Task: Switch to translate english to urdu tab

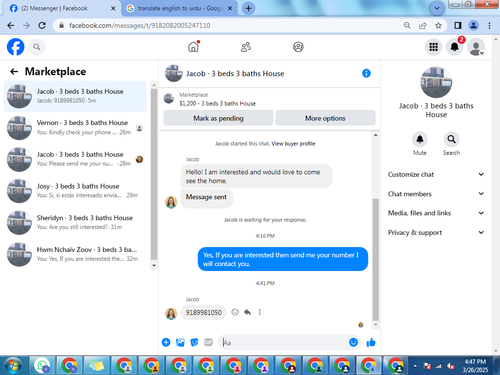Action: [180, 8]
